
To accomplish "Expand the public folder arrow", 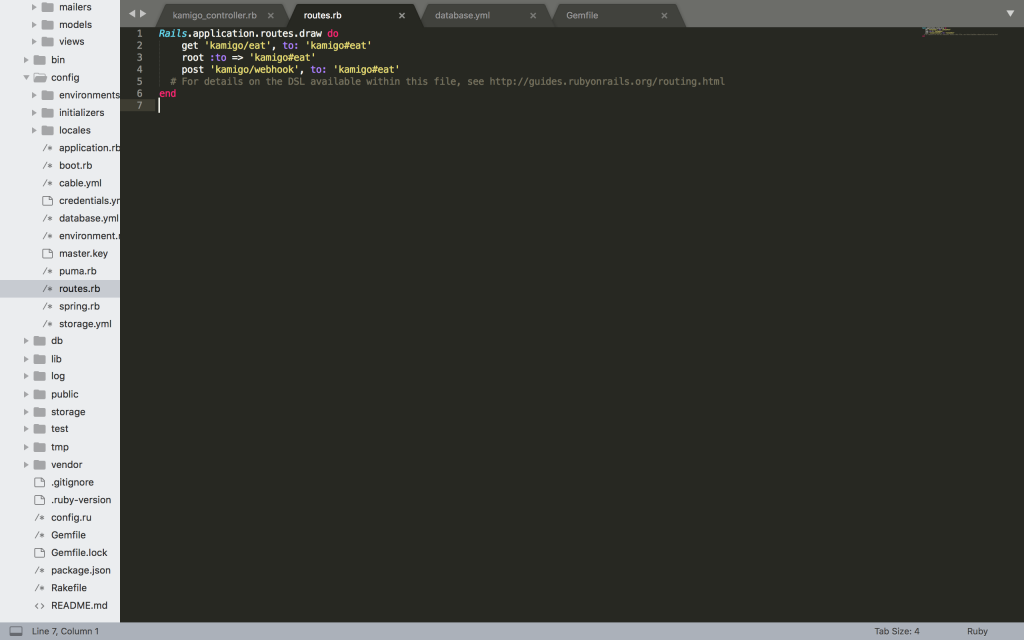I will click(x=26, y=394).
